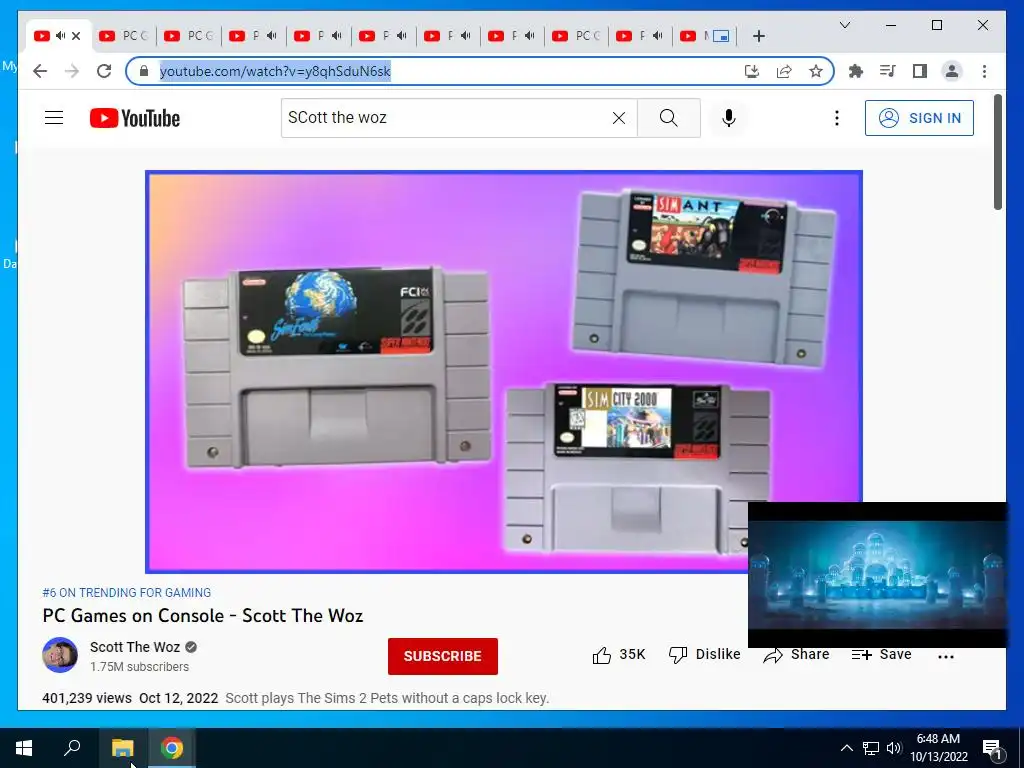This screenshot has width=1024, height=768.
Task: Click the page's vertical scrollbar thumb
Action: click(x=998, y=152)
